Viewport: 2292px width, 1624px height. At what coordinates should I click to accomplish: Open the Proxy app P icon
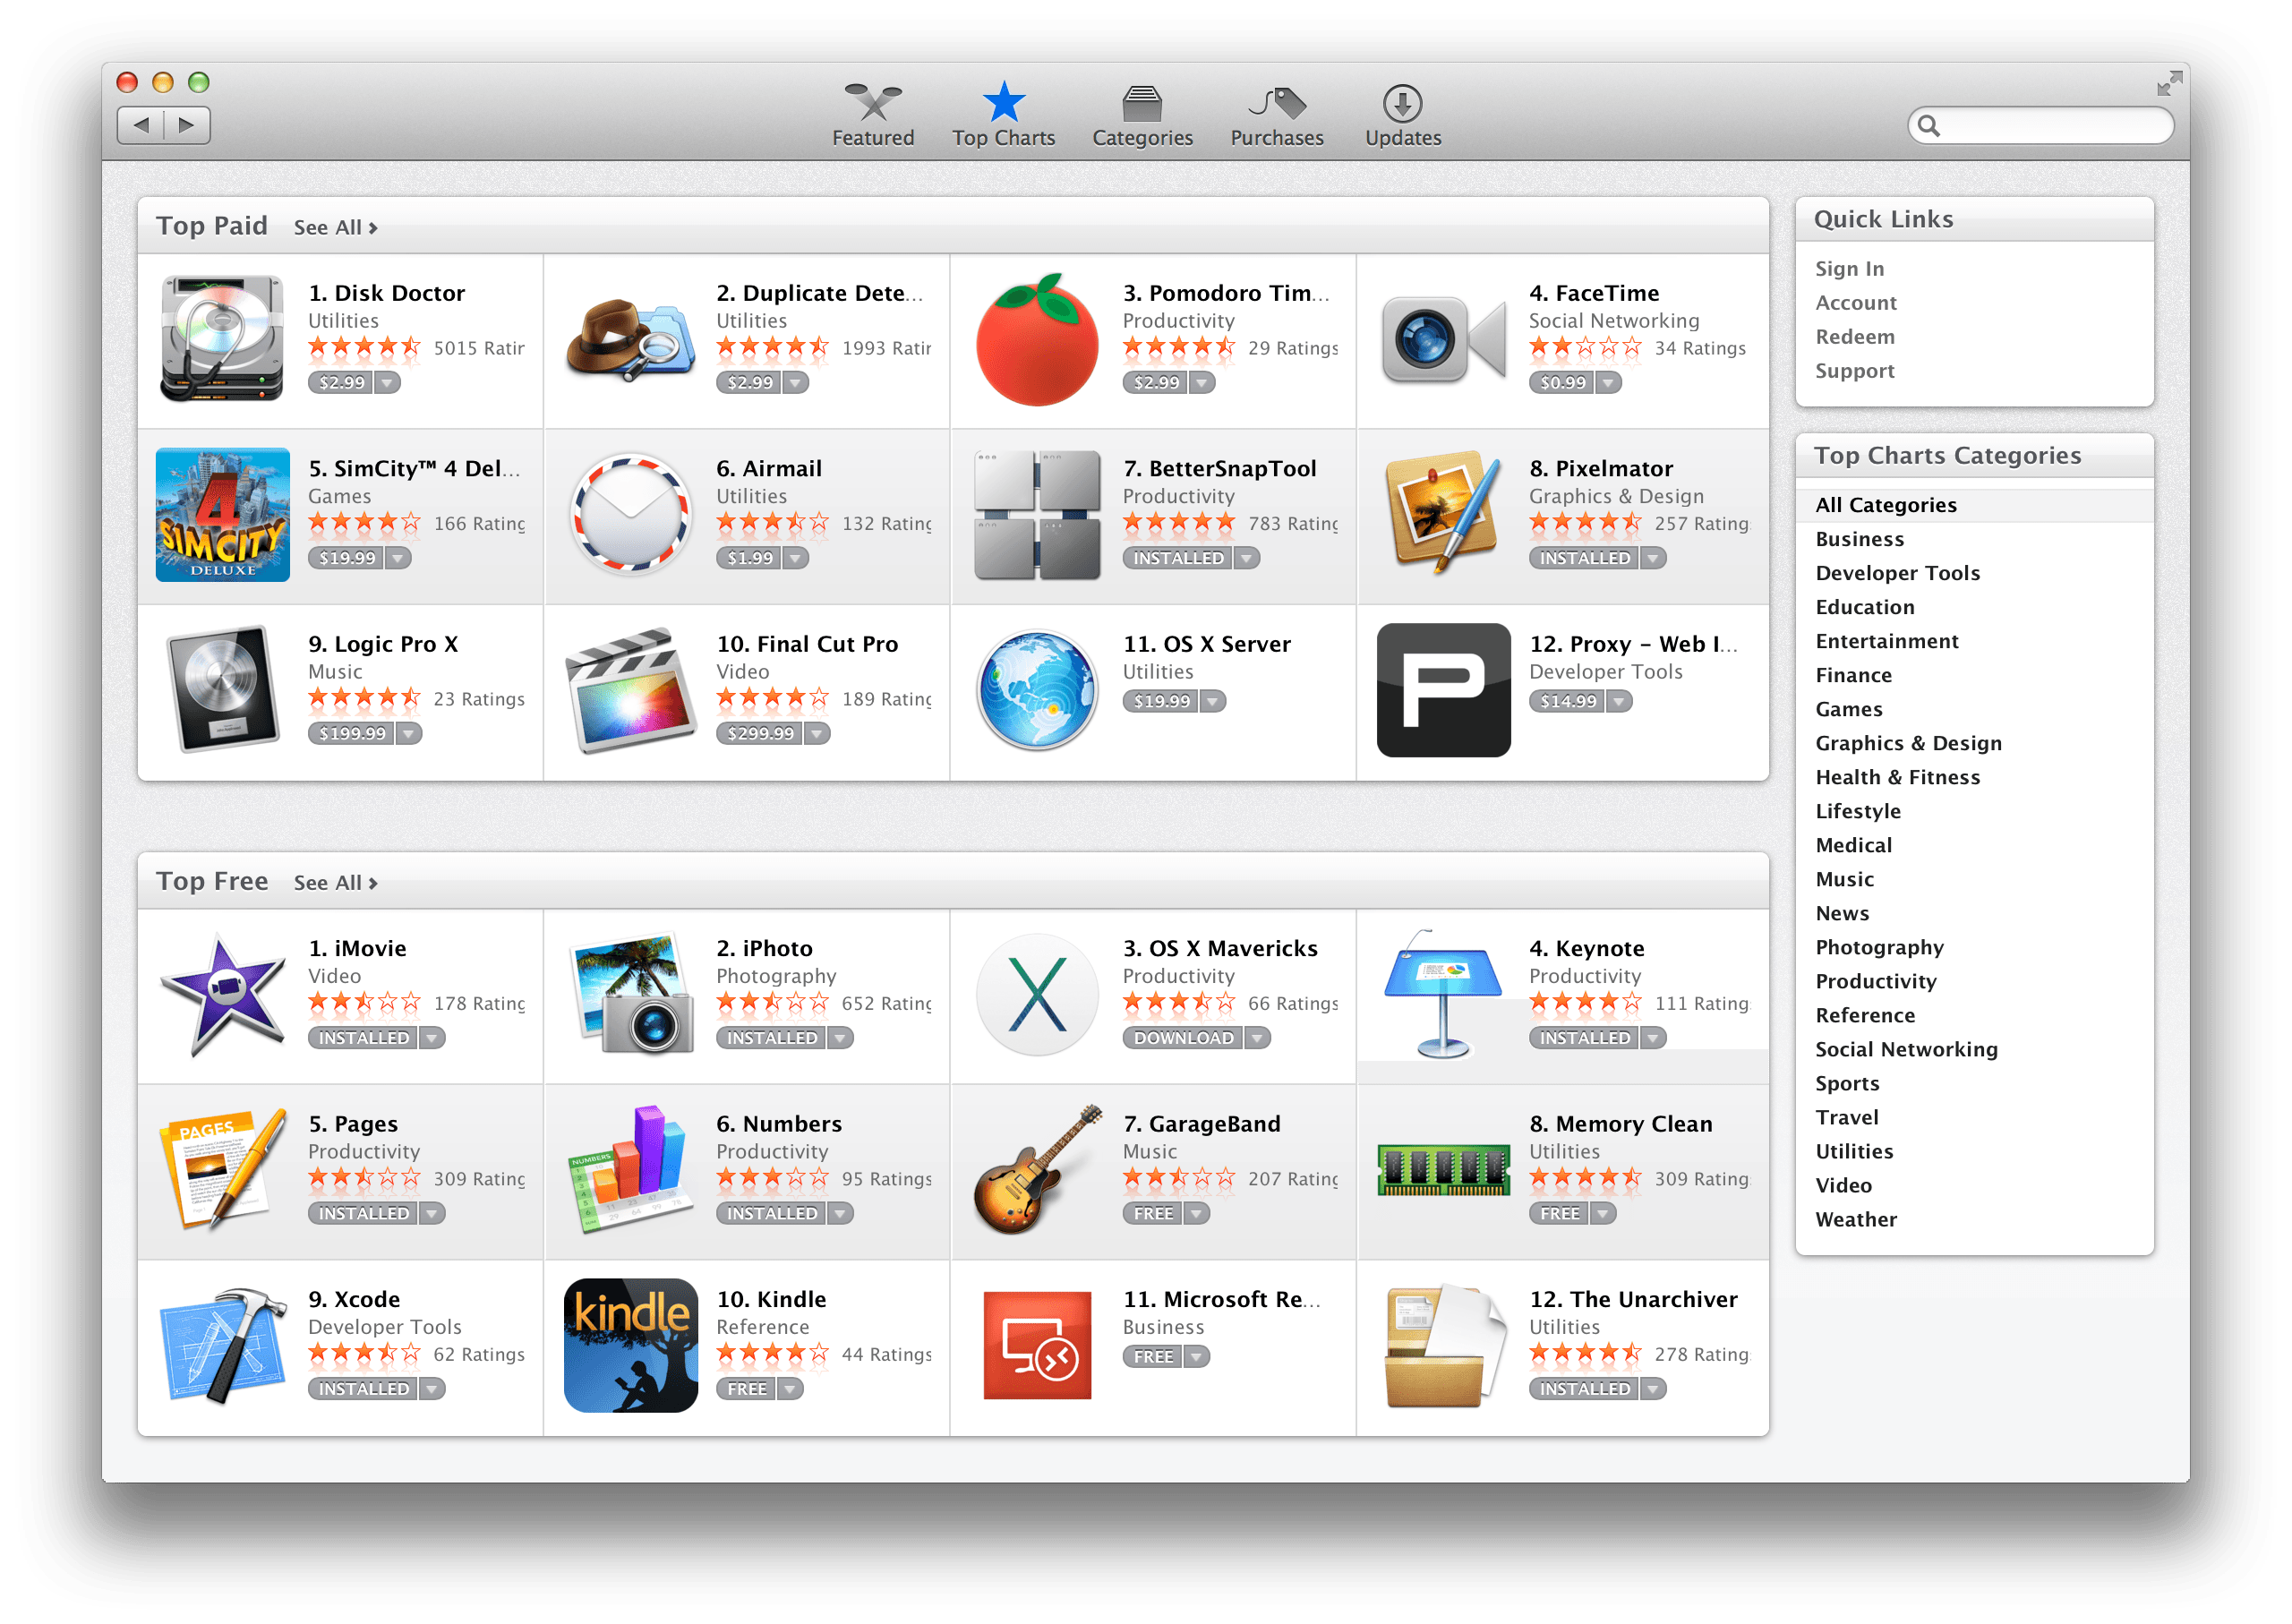[x=1442, y=690]
